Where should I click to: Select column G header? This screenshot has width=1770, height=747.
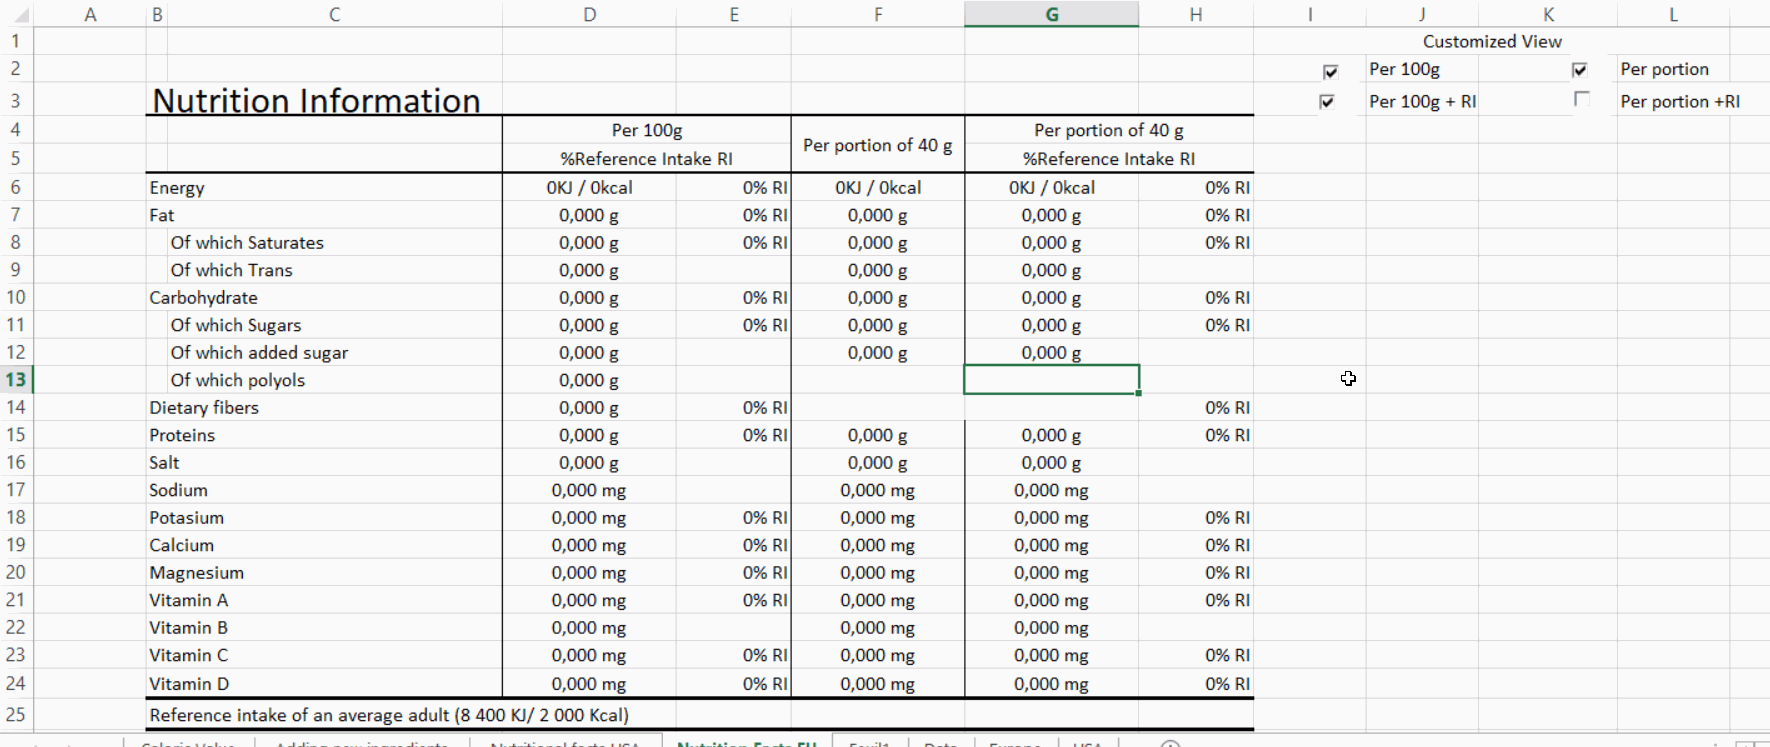pos(1051,14)
